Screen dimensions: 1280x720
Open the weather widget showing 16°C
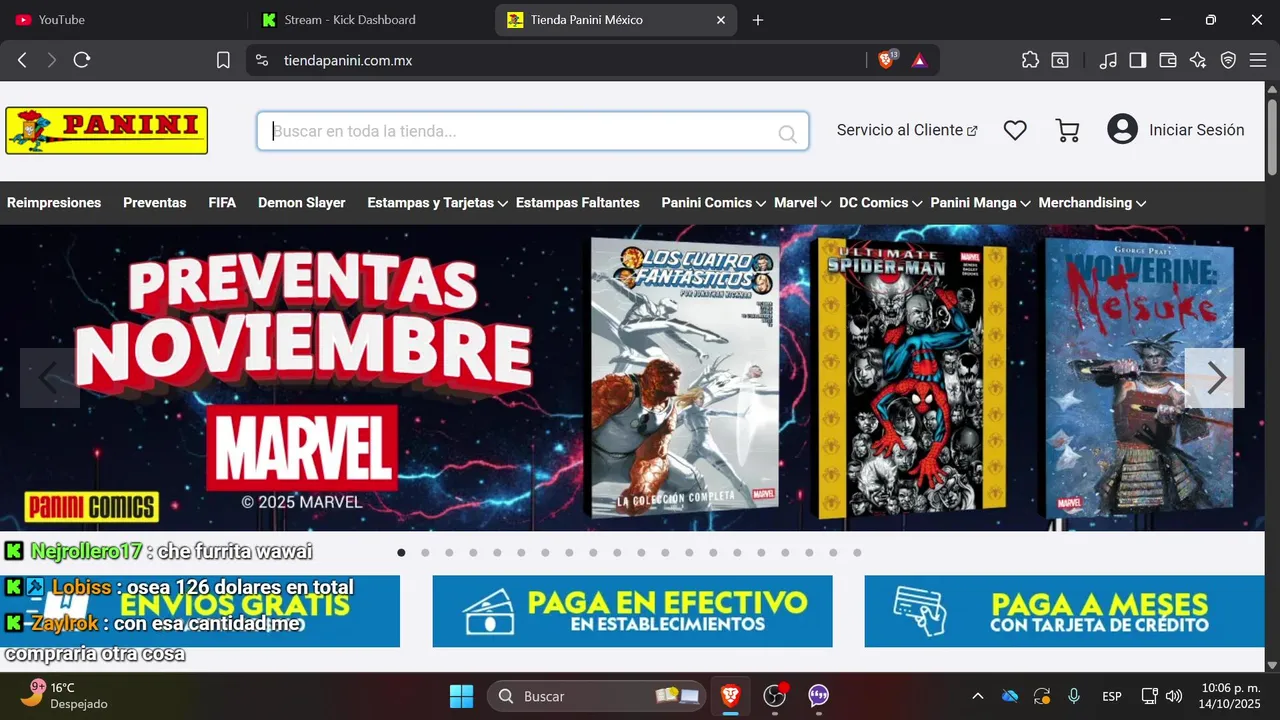(x=66, y=695)
